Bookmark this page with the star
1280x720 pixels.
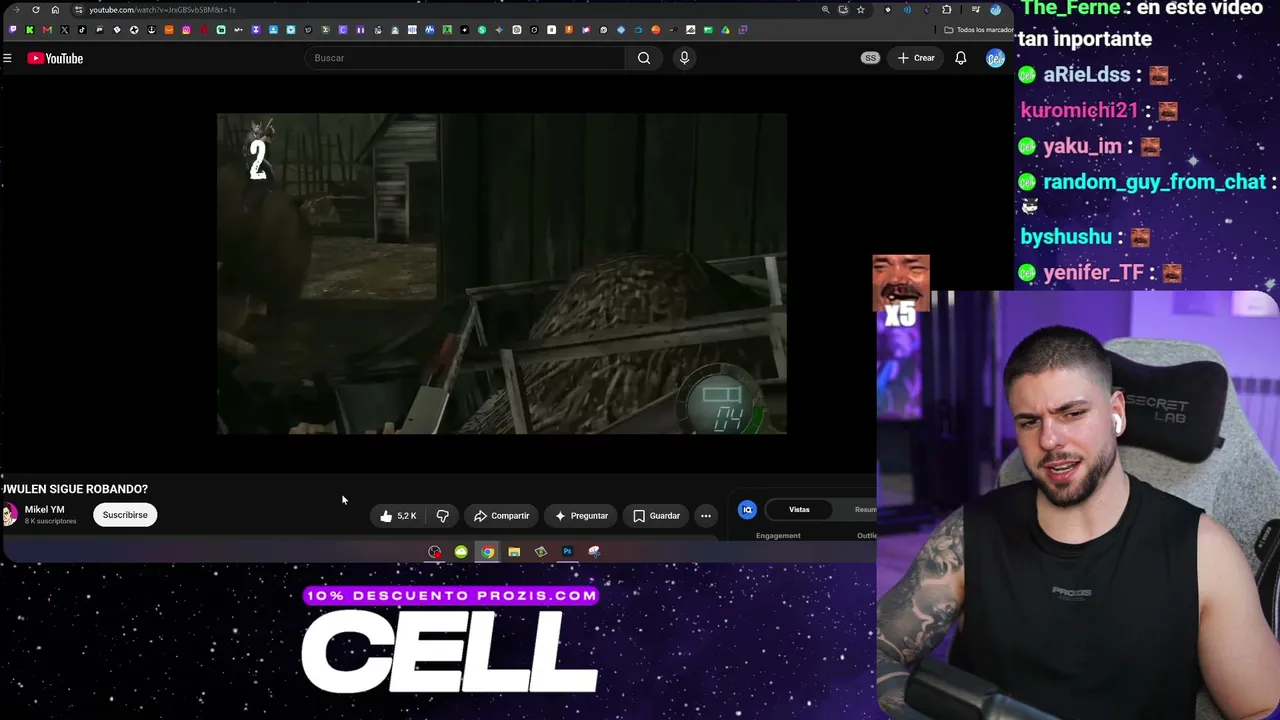click(860, 10)
